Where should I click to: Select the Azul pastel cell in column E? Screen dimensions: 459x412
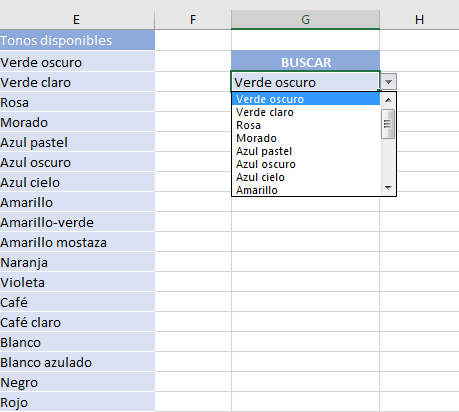(x=77, y=141)
